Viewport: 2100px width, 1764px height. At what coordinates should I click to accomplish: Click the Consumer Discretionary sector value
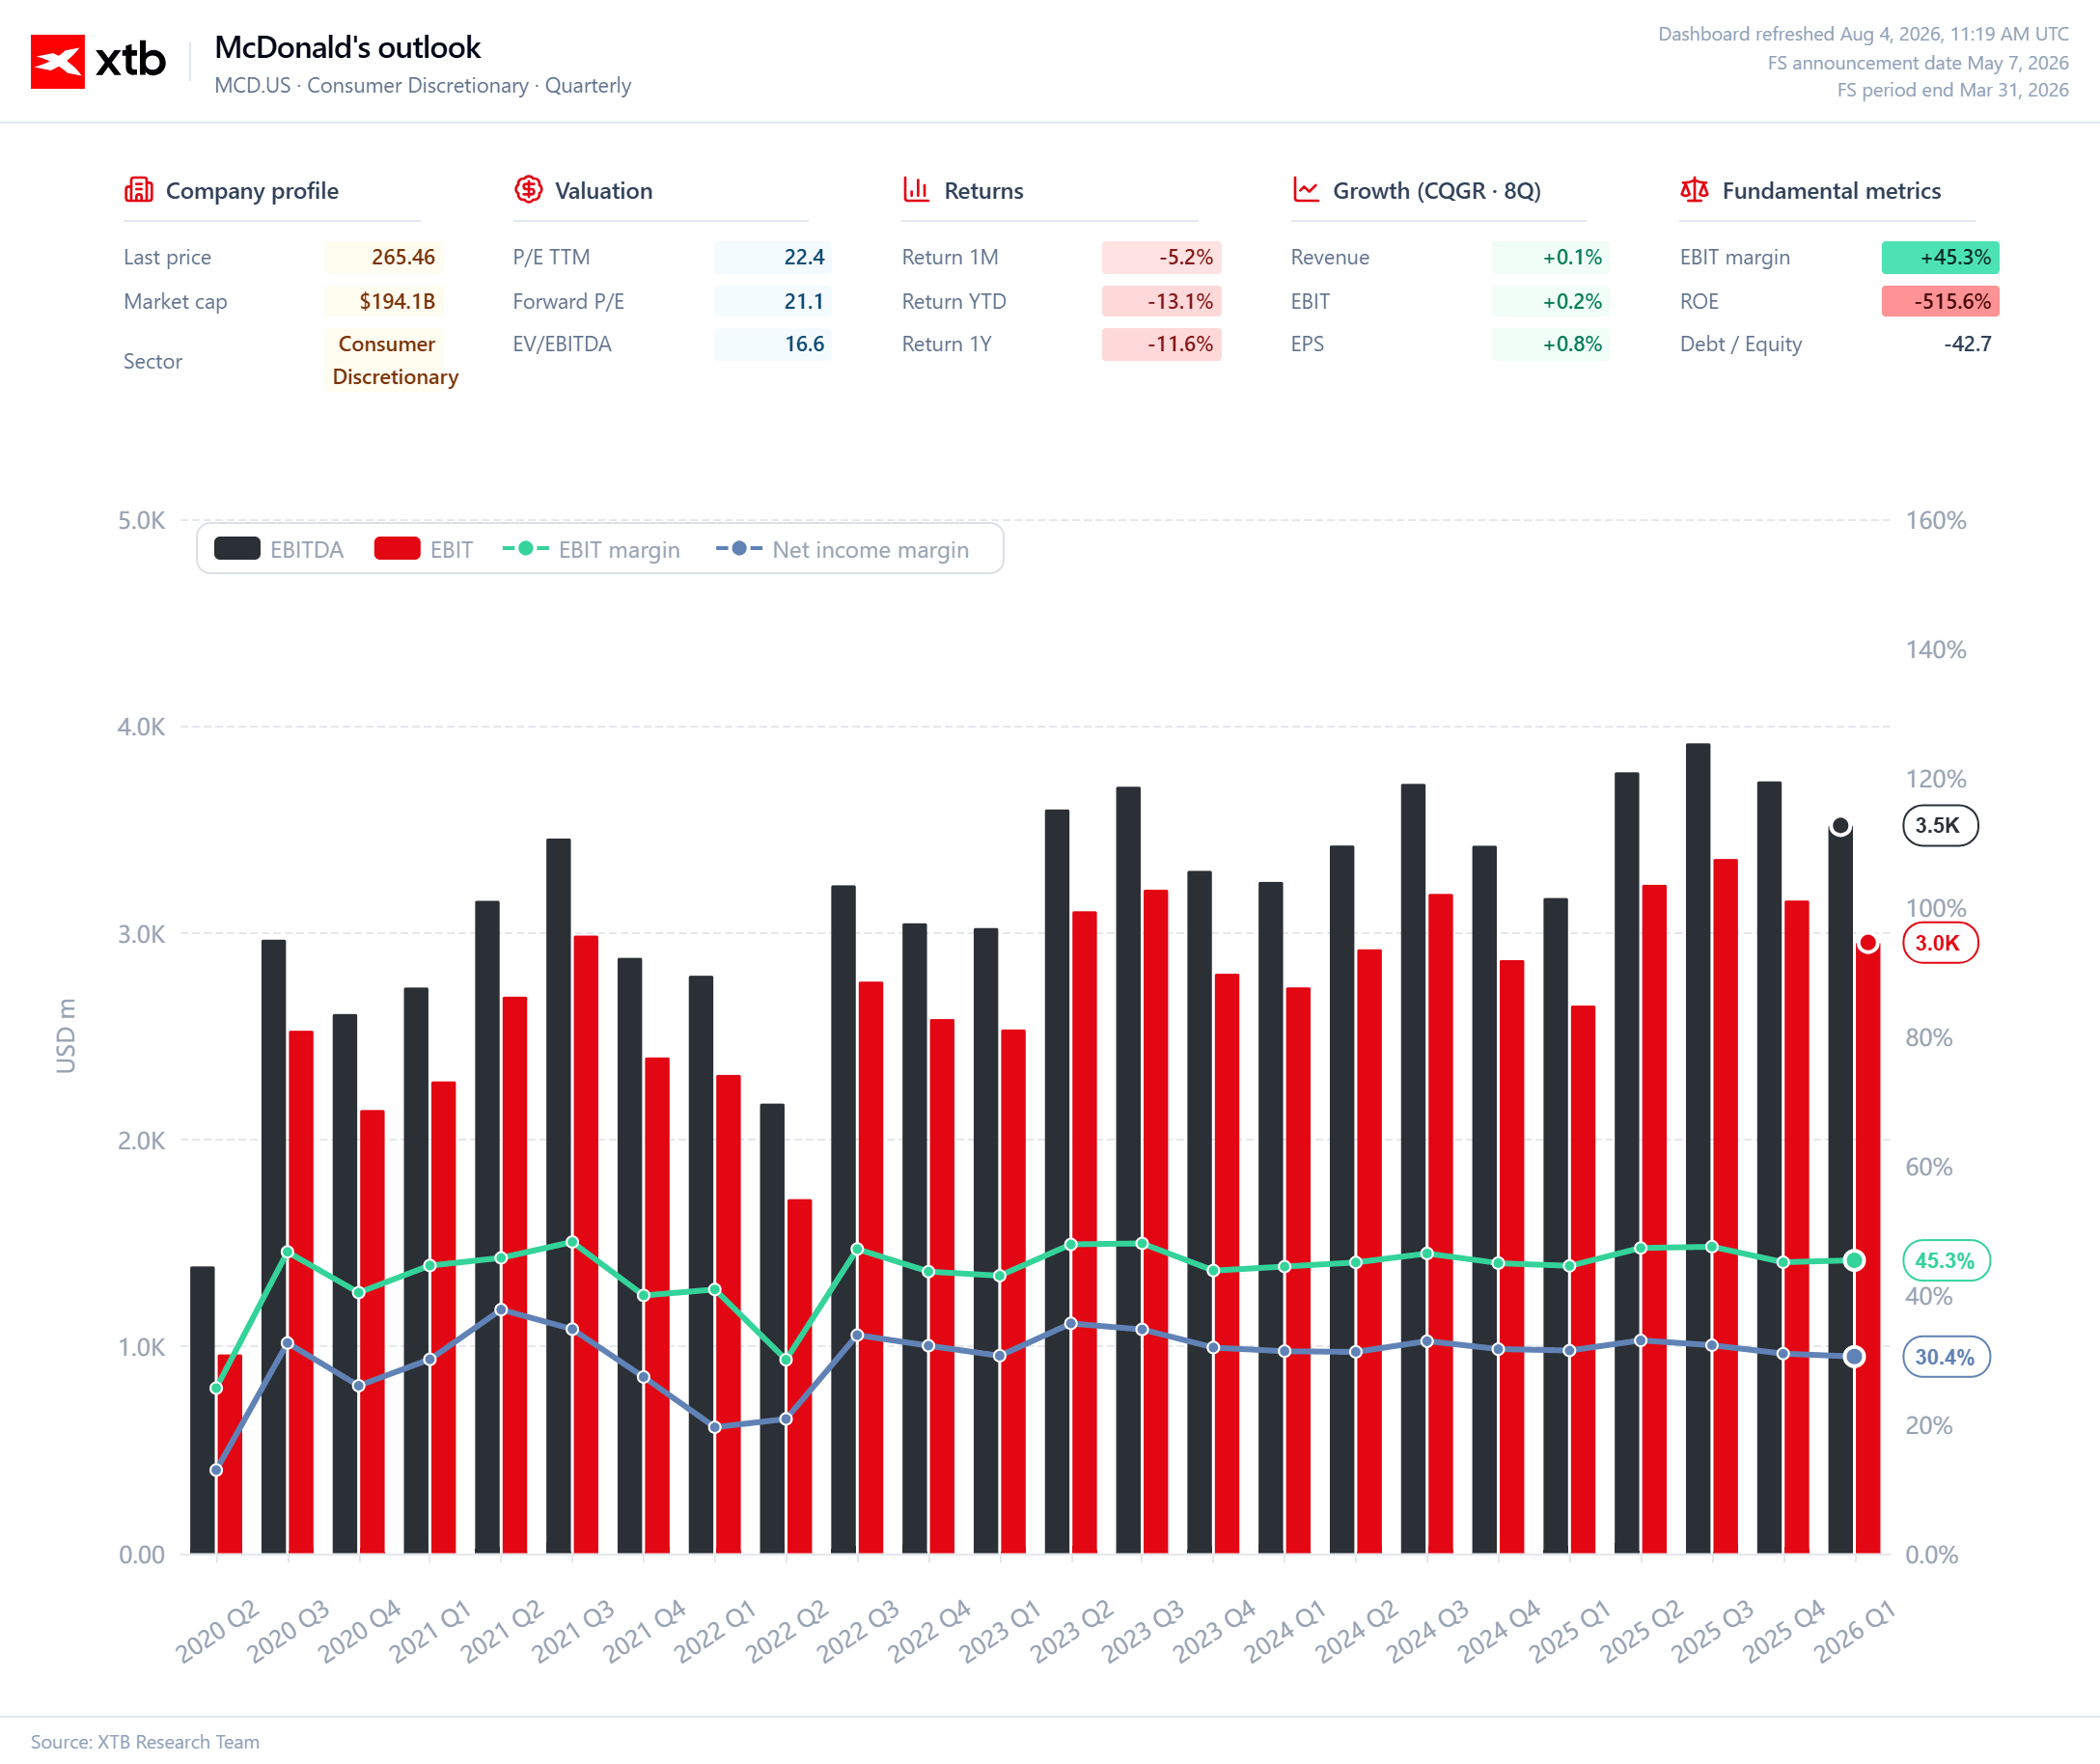[391, 360]
